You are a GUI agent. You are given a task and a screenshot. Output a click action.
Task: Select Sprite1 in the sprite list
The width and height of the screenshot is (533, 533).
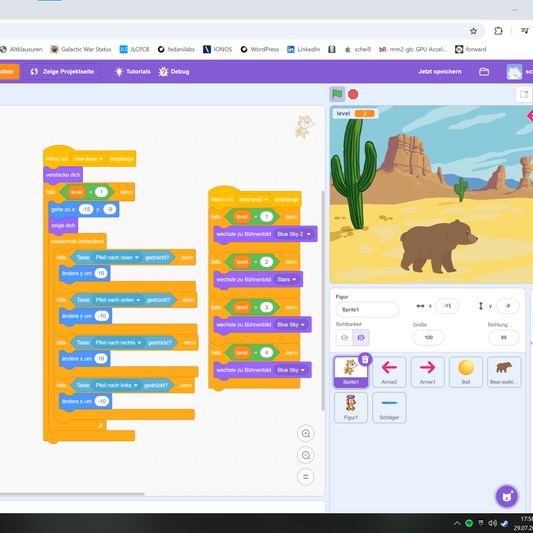pos(351,372)
